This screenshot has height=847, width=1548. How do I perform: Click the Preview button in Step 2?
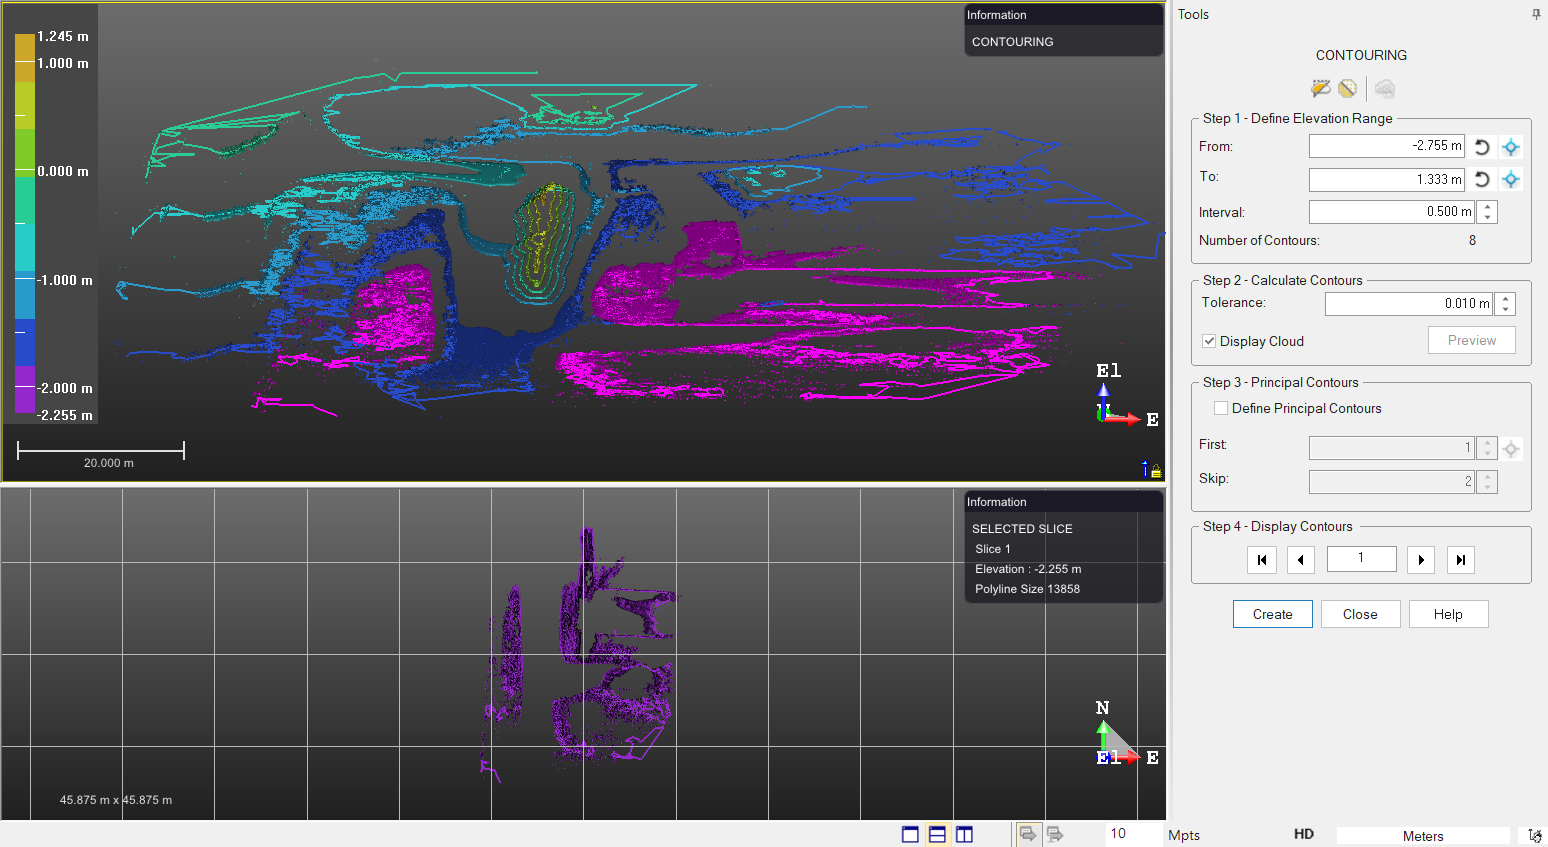(x=1471, y=340)
